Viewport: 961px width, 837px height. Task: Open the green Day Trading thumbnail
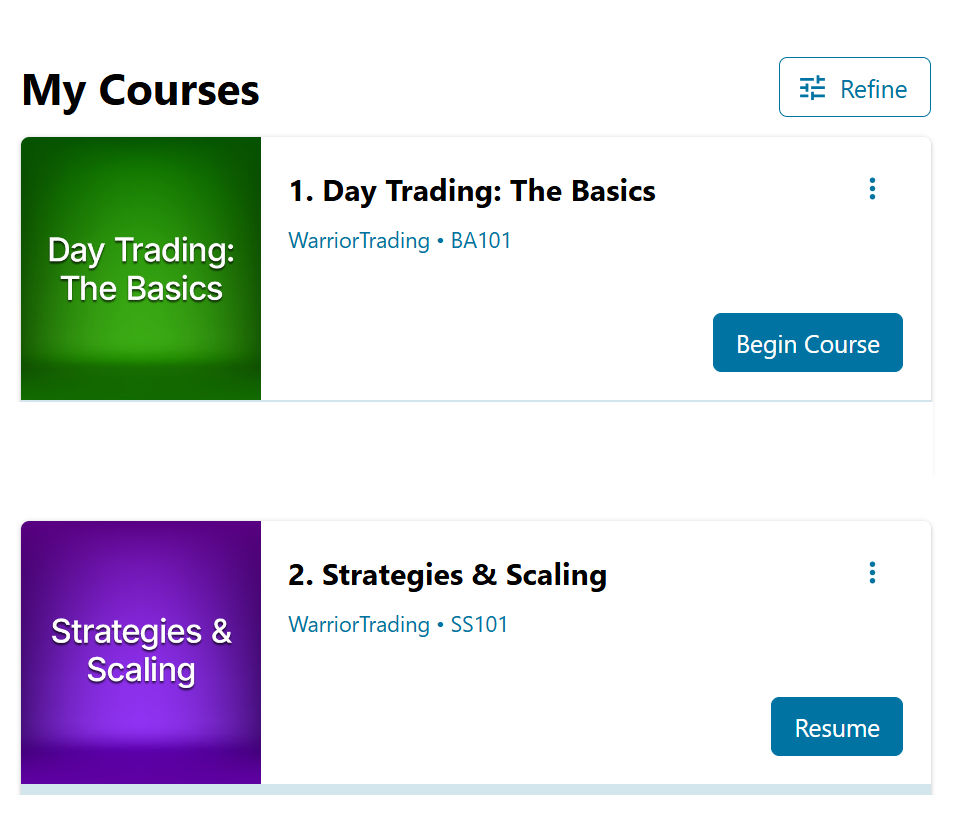(x=141, y=268)
